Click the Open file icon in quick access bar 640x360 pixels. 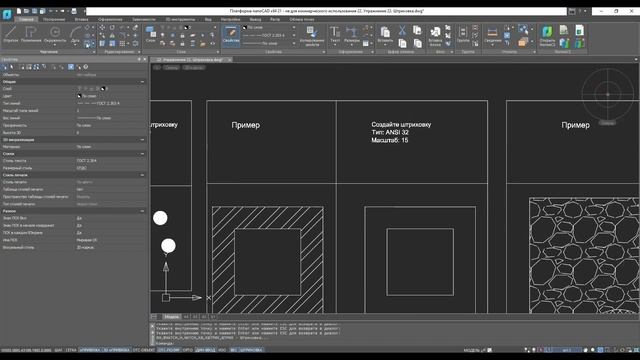click(x=27, y=11)
